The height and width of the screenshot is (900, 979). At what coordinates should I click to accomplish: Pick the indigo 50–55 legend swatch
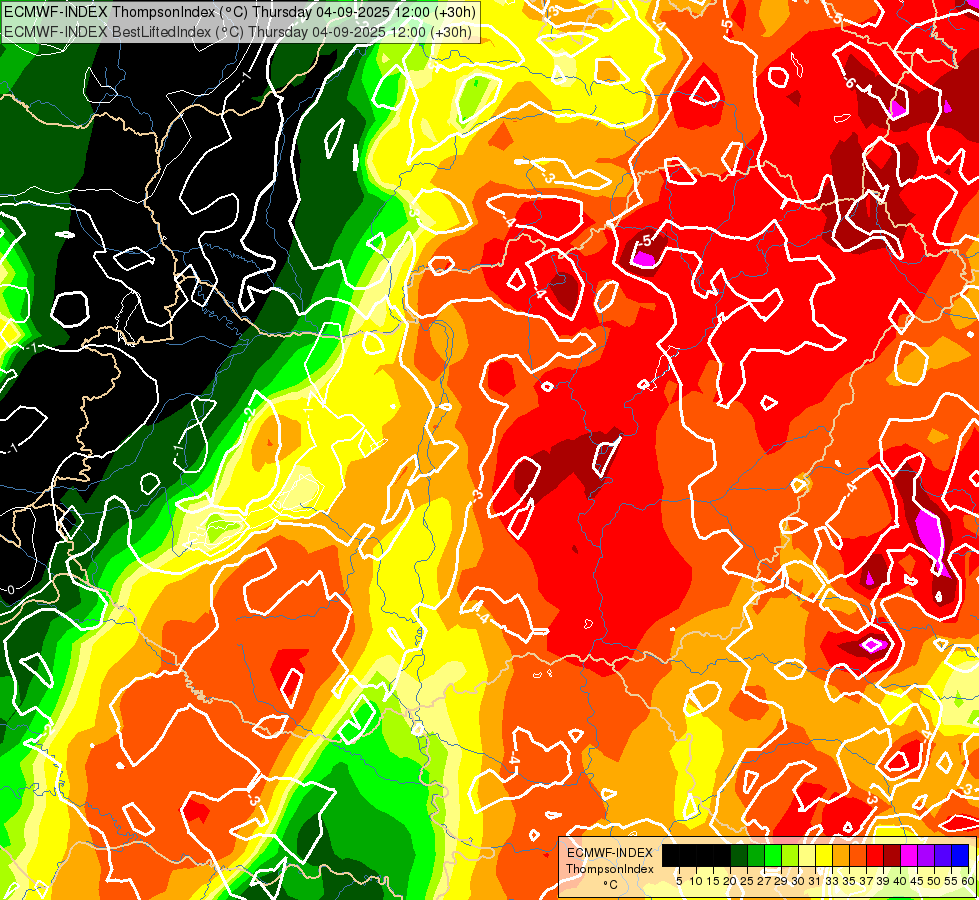point(943,855)
